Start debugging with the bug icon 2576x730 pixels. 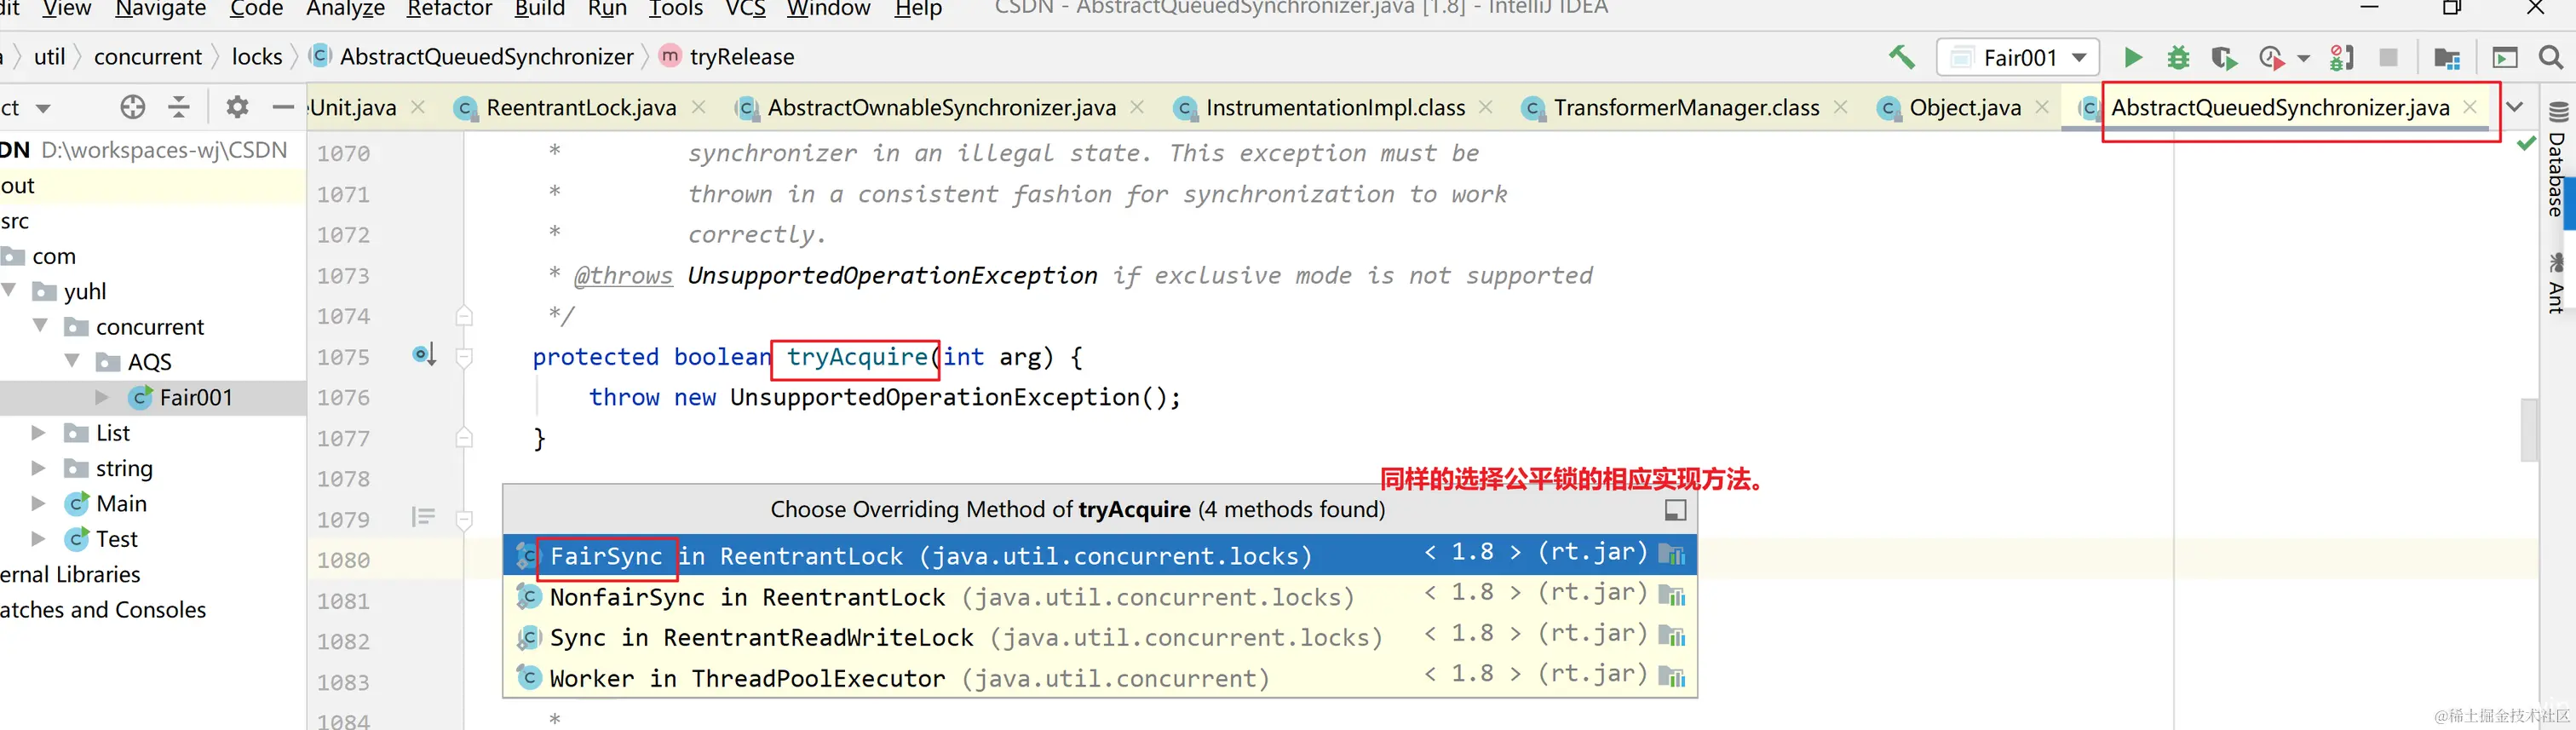coord(2178,57)
